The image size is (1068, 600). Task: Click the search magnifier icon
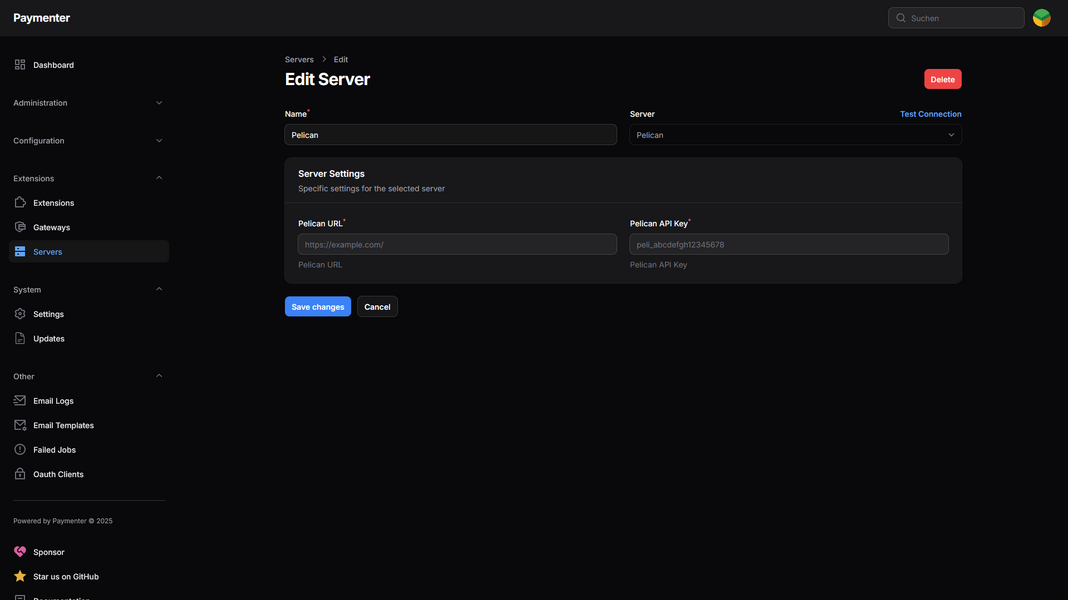coord(901,18)
